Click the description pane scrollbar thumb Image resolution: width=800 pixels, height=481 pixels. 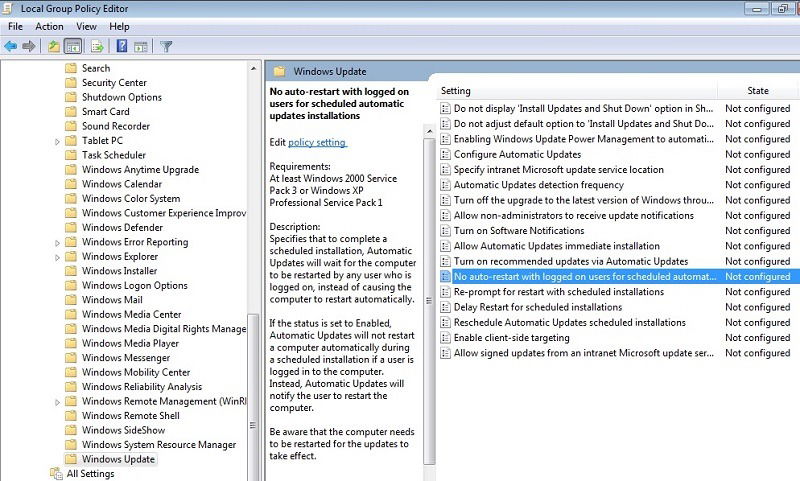tap(429, 301)
